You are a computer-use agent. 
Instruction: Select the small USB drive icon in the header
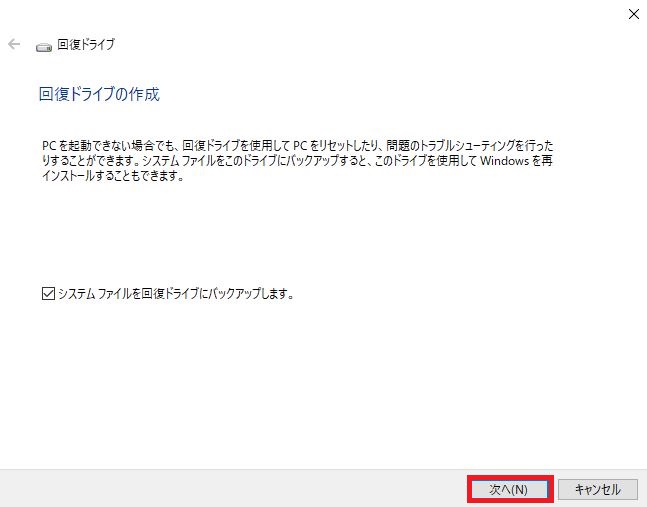pyautogui.click(x=44, y=48)
